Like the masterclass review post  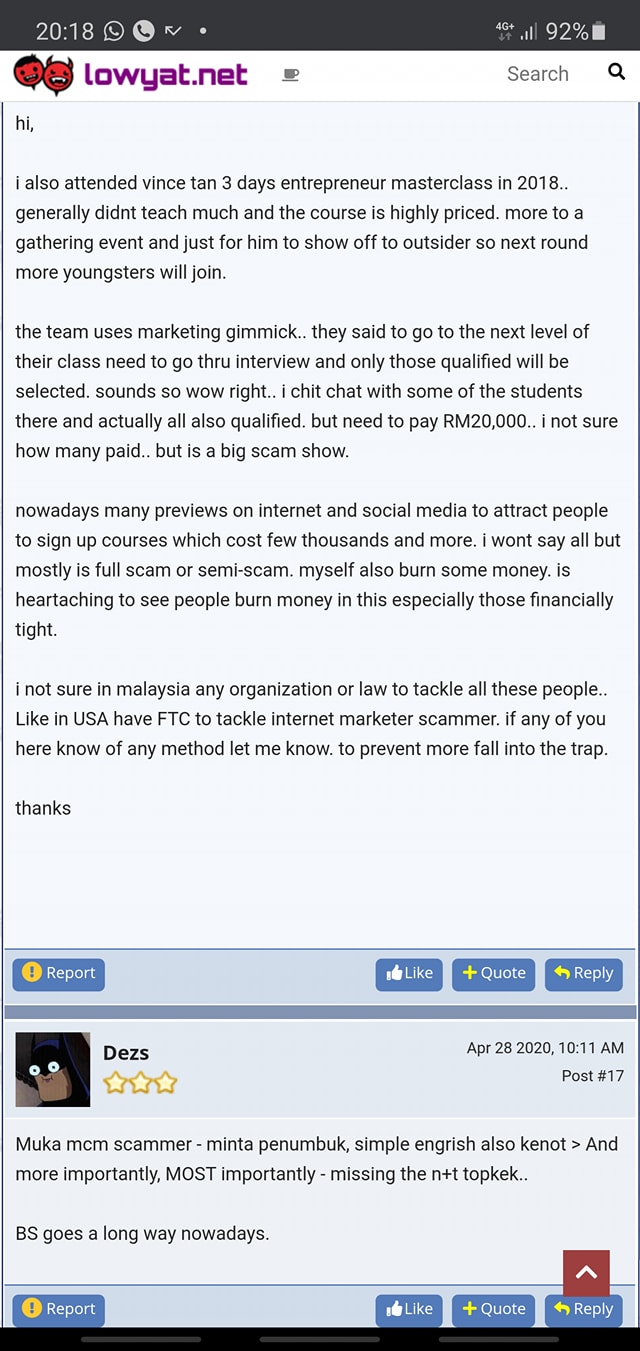[x=409, y=973]
